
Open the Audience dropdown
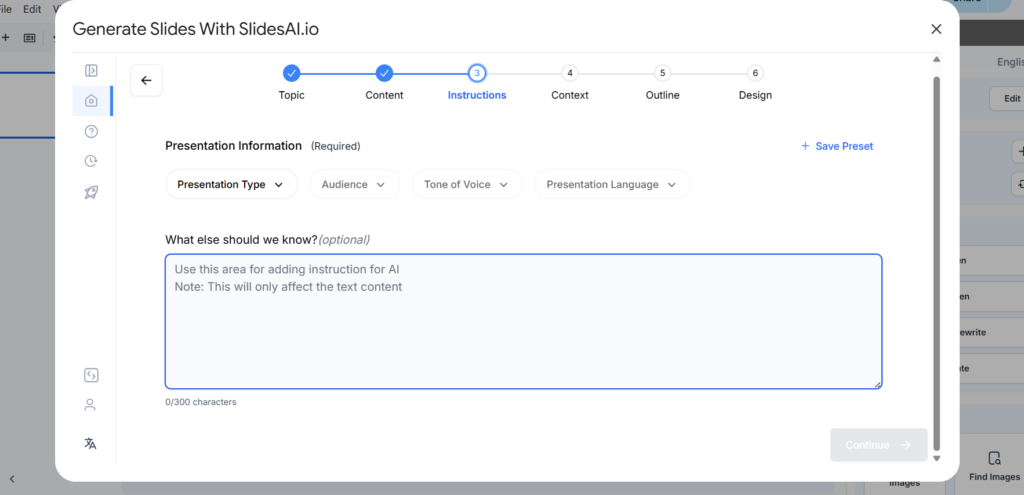354,184
